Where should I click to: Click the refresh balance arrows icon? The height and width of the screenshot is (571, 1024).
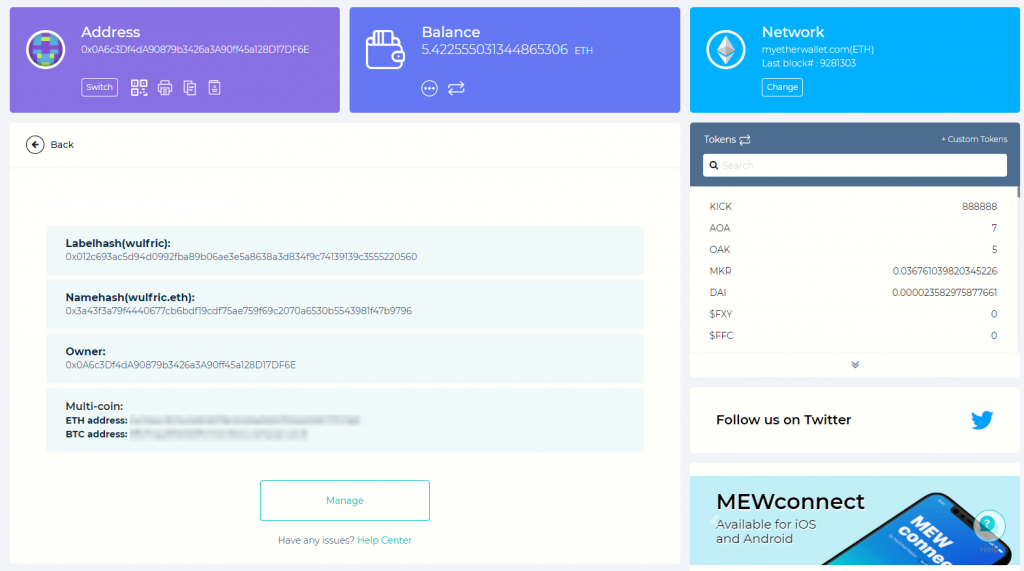tap(456, 88)
